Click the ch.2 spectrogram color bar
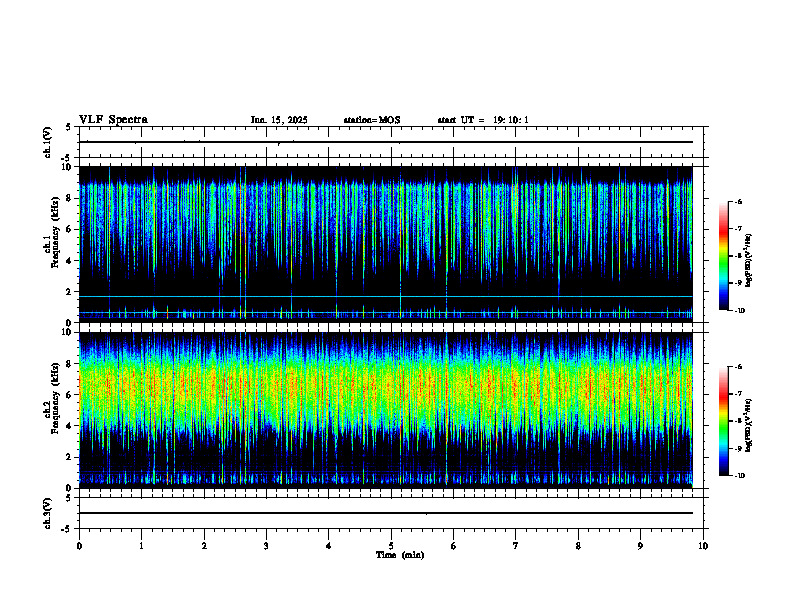792x612 pixels. [723, 421]
